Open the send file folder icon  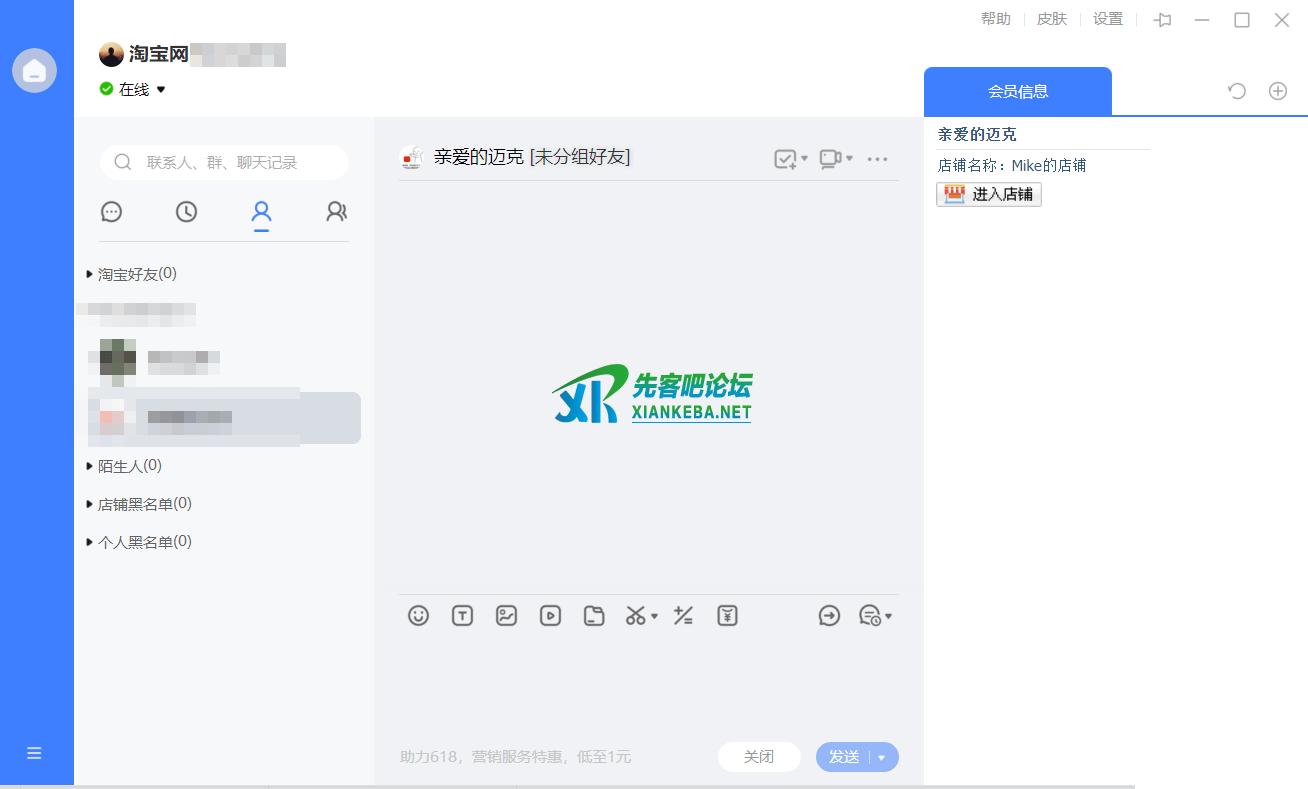coord(594,616)
